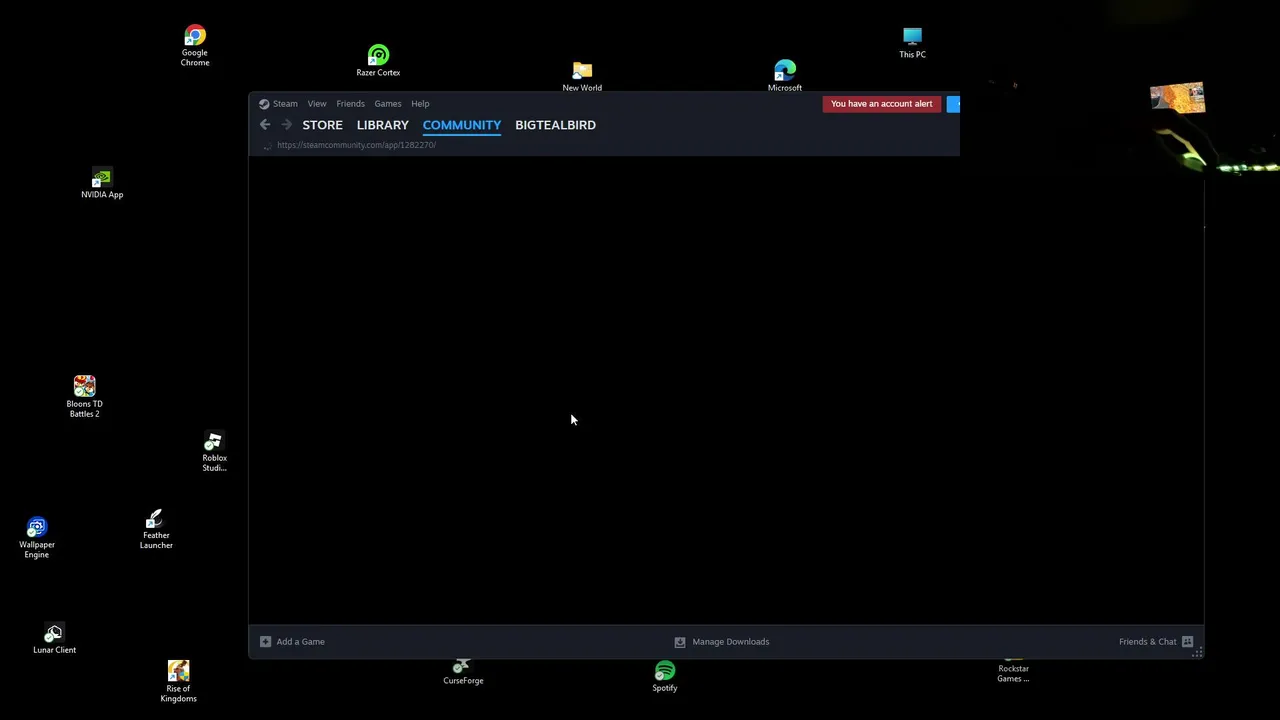Open Manage Downloads label
Screen dimensions: 1280x720
pos(730,642)
